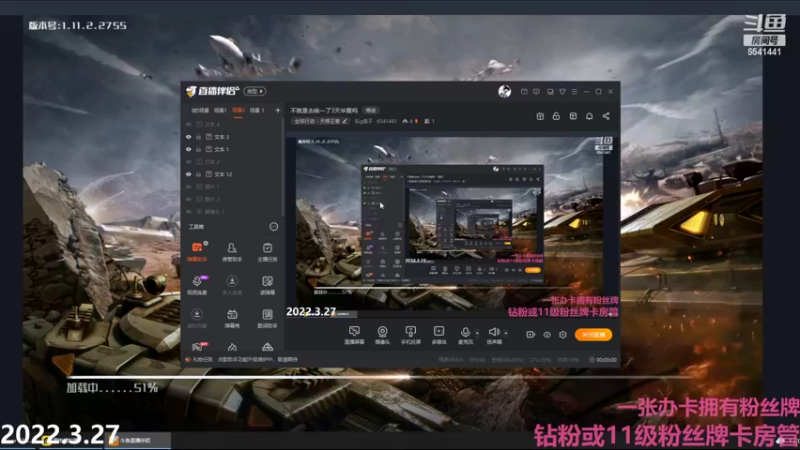This screenshot has height=450, width=800.
Task: Toggle the lock on 文本 3 layer
Action: tap(198, 137)
